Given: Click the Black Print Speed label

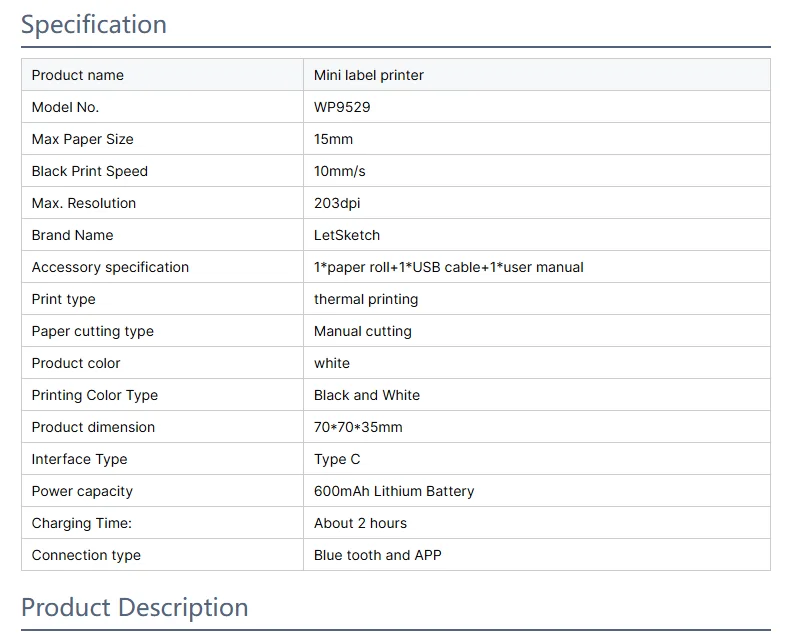Looking at the screenshot, I should point(90,171).
